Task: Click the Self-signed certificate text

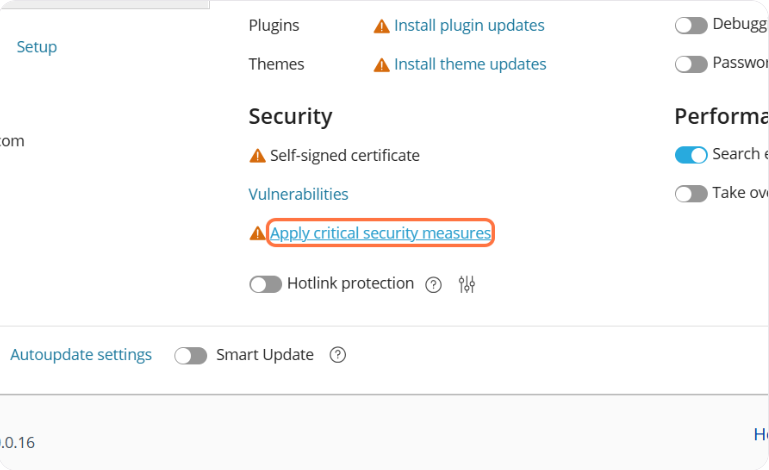Action: click(x=345, y=156)
